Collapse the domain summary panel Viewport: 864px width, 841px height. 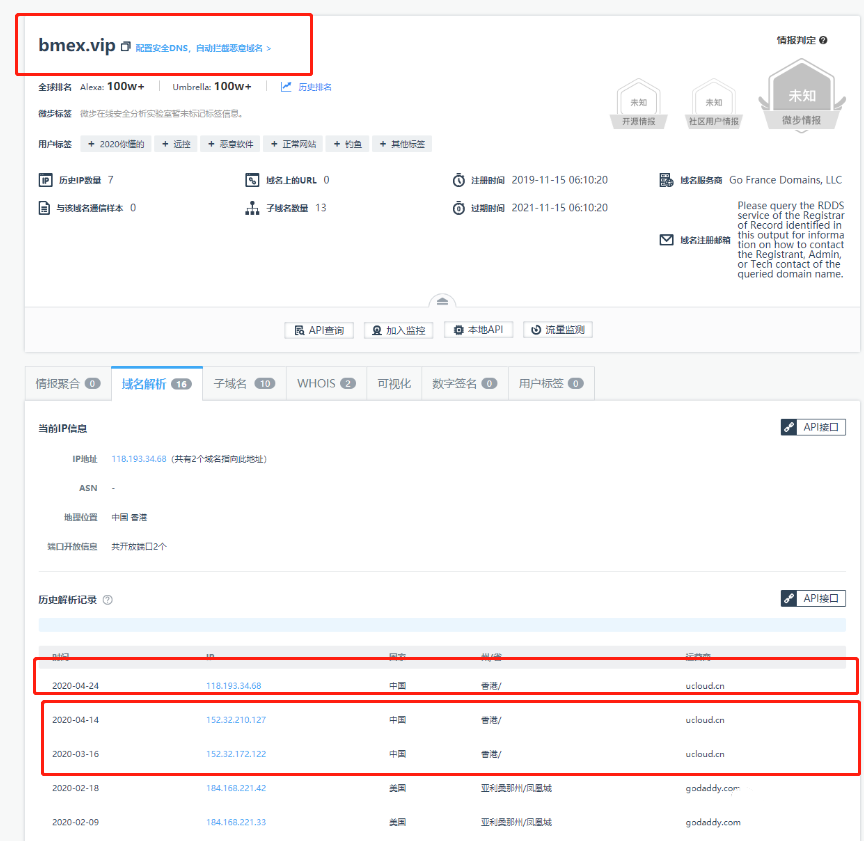coord(445,302)
